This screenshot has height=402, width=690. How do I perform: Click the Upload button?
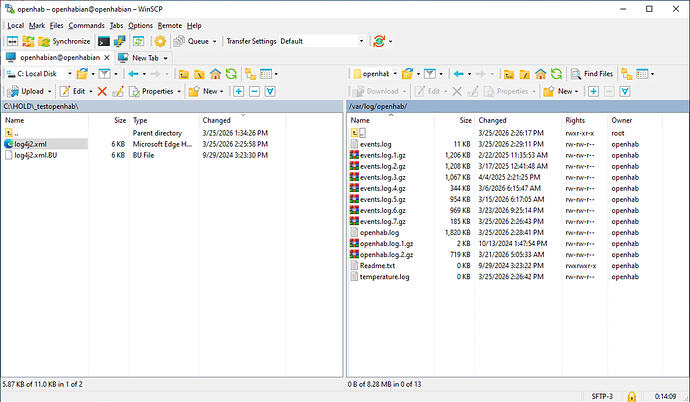click(26, 91)
